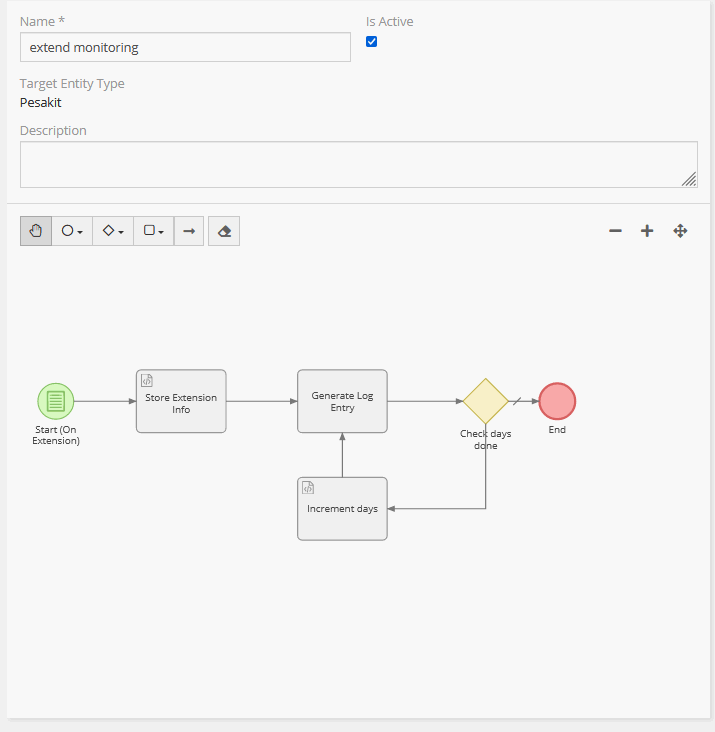The width and height of the screenshot is (715, 732).
Task: Click the red End event node
Action: pos(557,401)
